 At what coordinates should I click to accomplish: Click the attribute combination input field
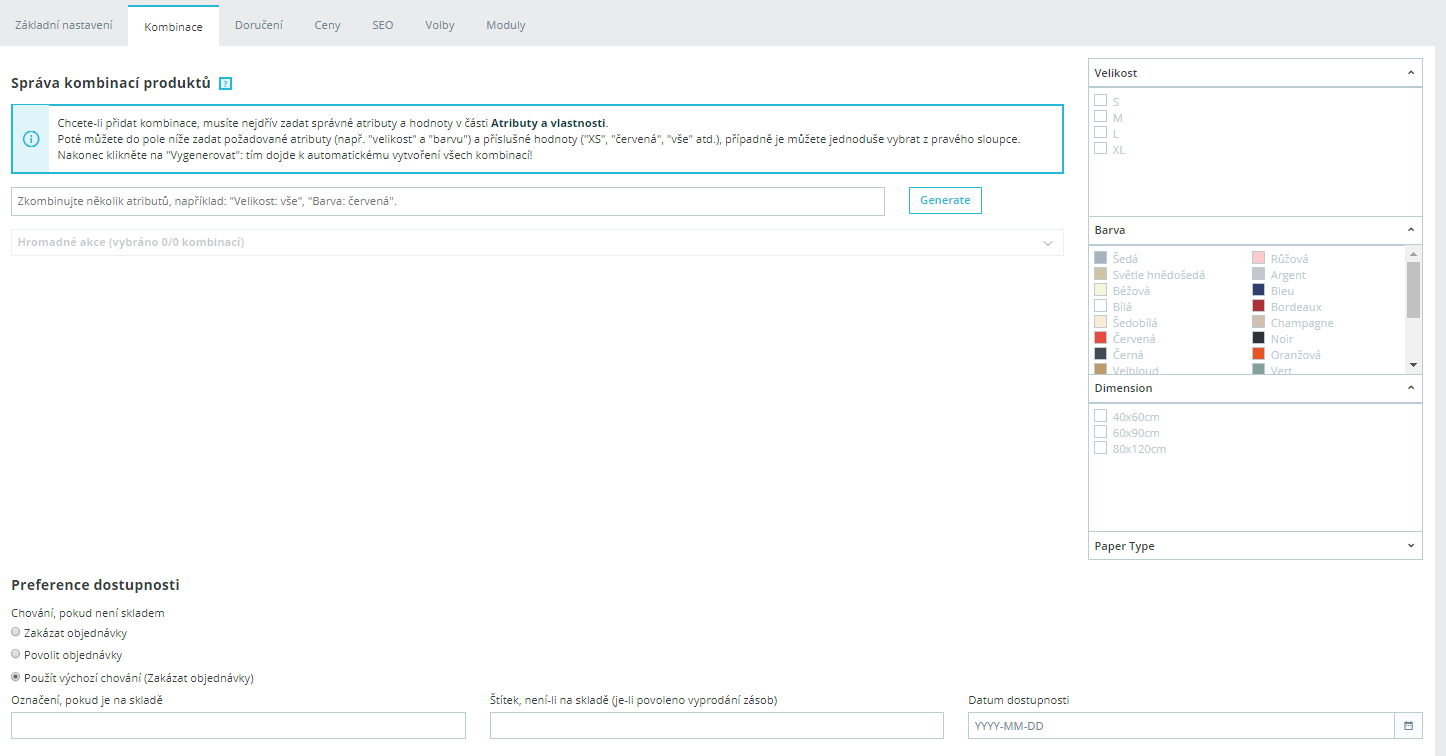coord(448,201)
